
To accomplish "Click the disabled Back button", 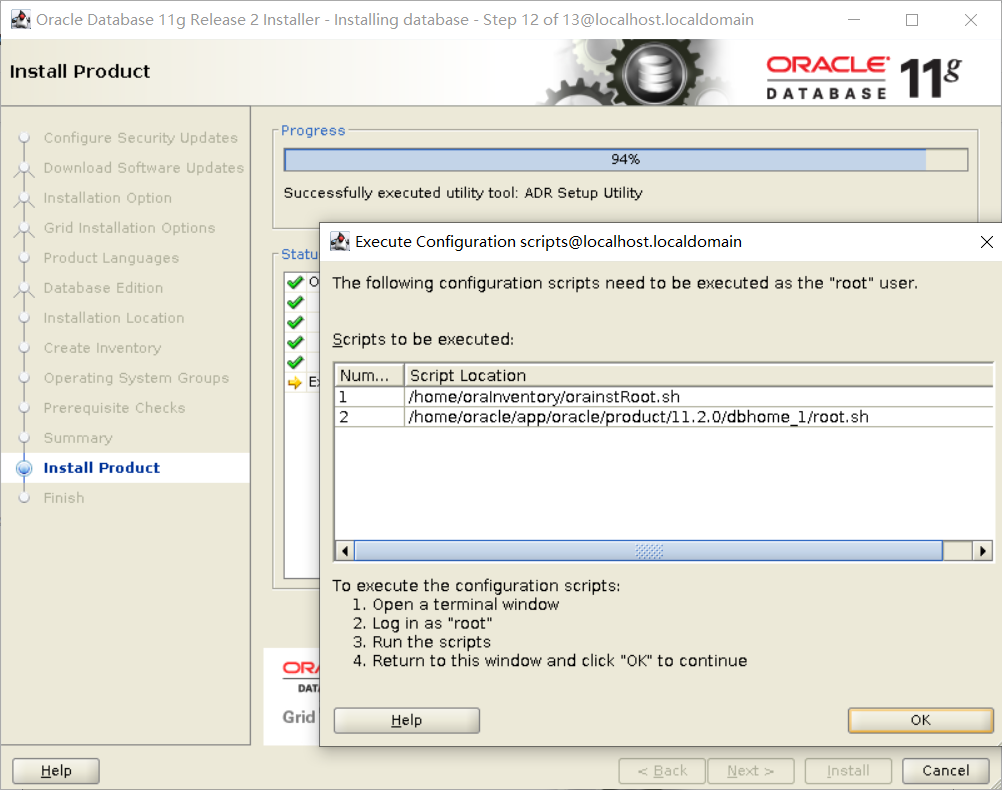I will pyautogui.click(x=662, y=771).
